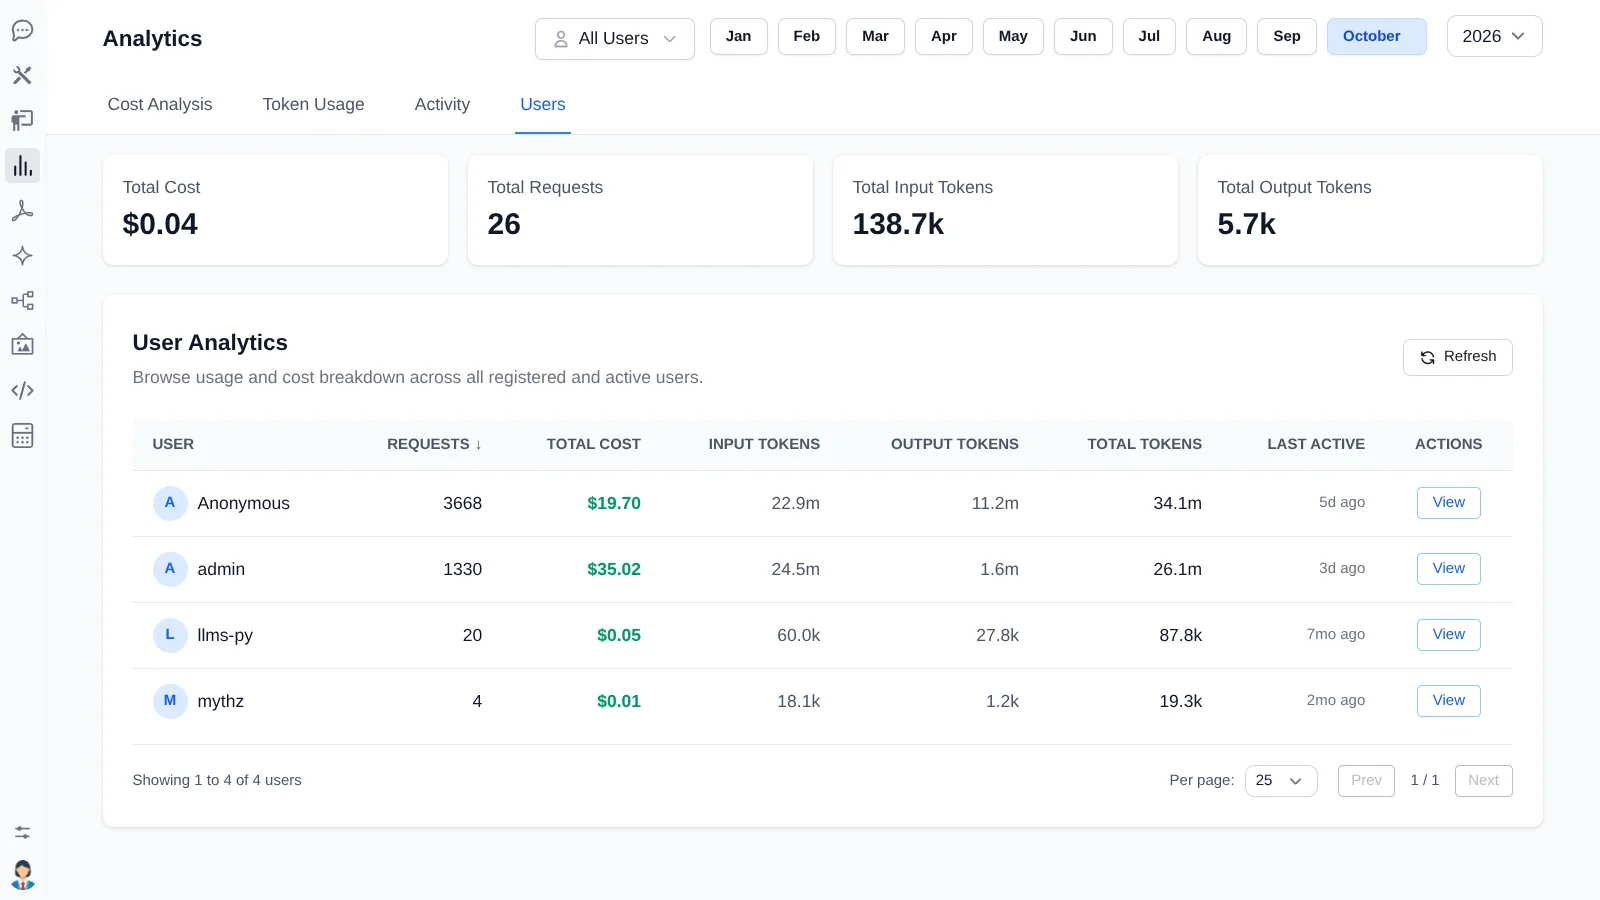The width and height of the screenshot is (1600, 900).
Task: Click the code brackets sidebar icon
Action: pos(22,390)
